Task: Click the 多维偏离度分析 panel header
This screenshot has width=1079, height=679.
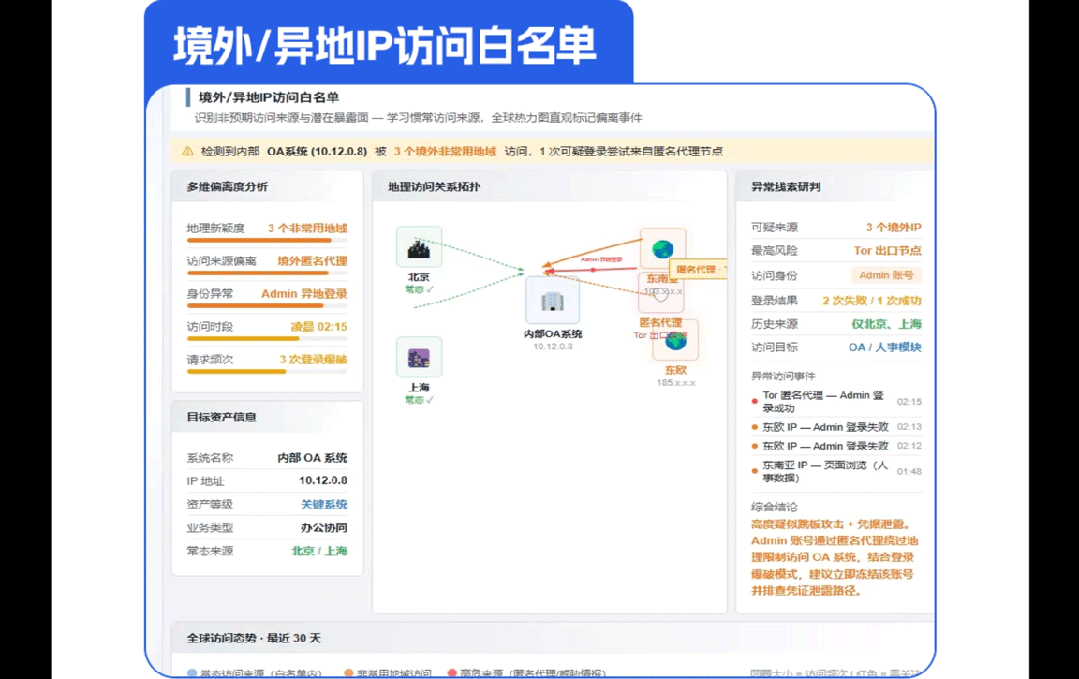Action: pos(267,186)
